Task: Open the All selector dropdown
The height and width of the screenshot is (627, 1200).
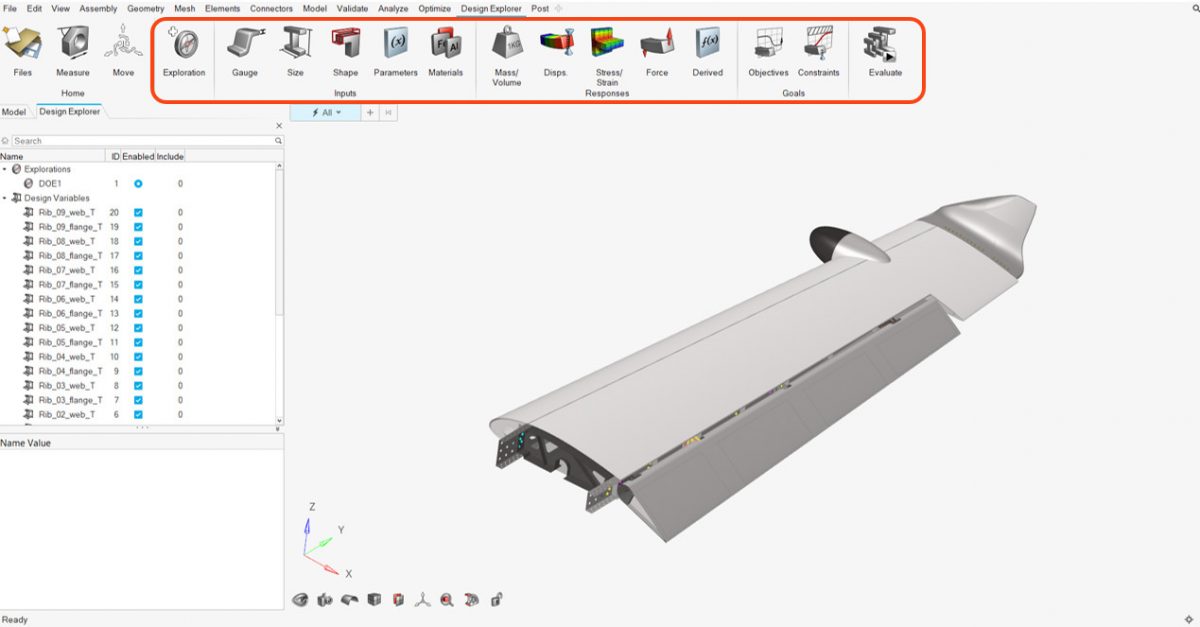Action: (x=326, y=113)
